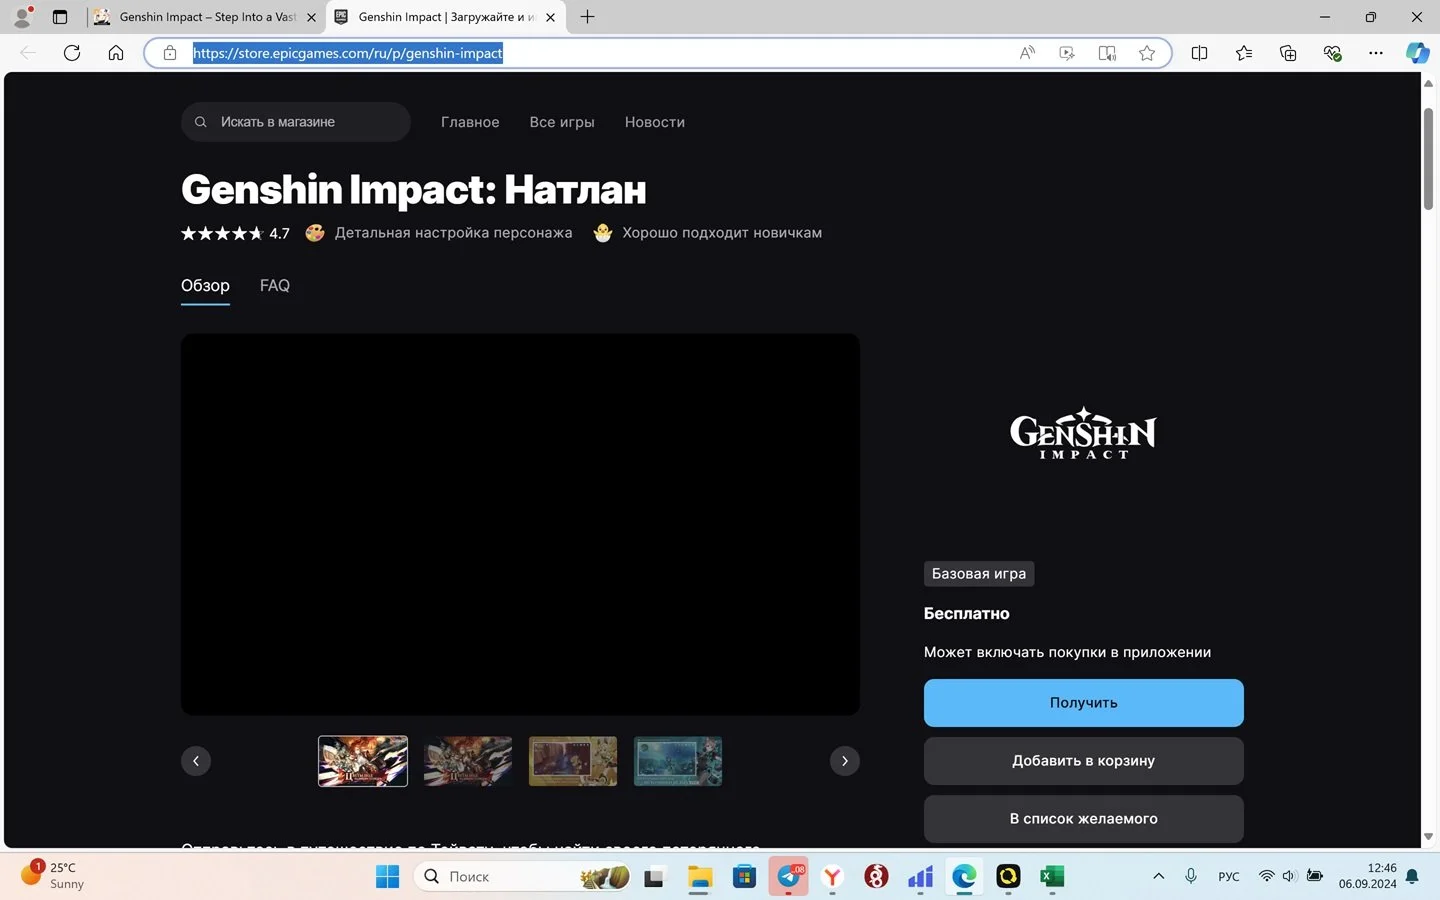The image size is (1440, 900).
Task: Select the third media thumbnail
Action: coord(573,761)
